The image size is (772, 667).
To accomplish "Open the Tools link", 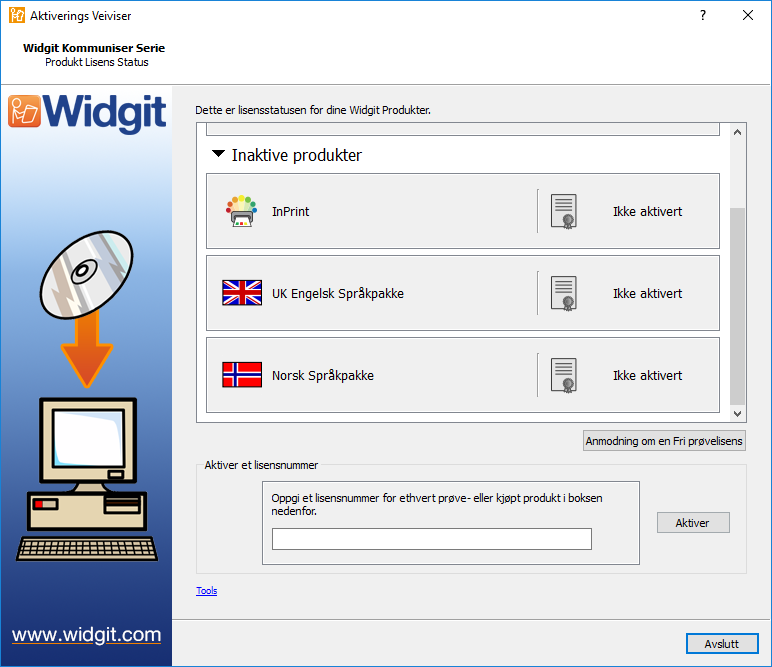I will [206, 590].
